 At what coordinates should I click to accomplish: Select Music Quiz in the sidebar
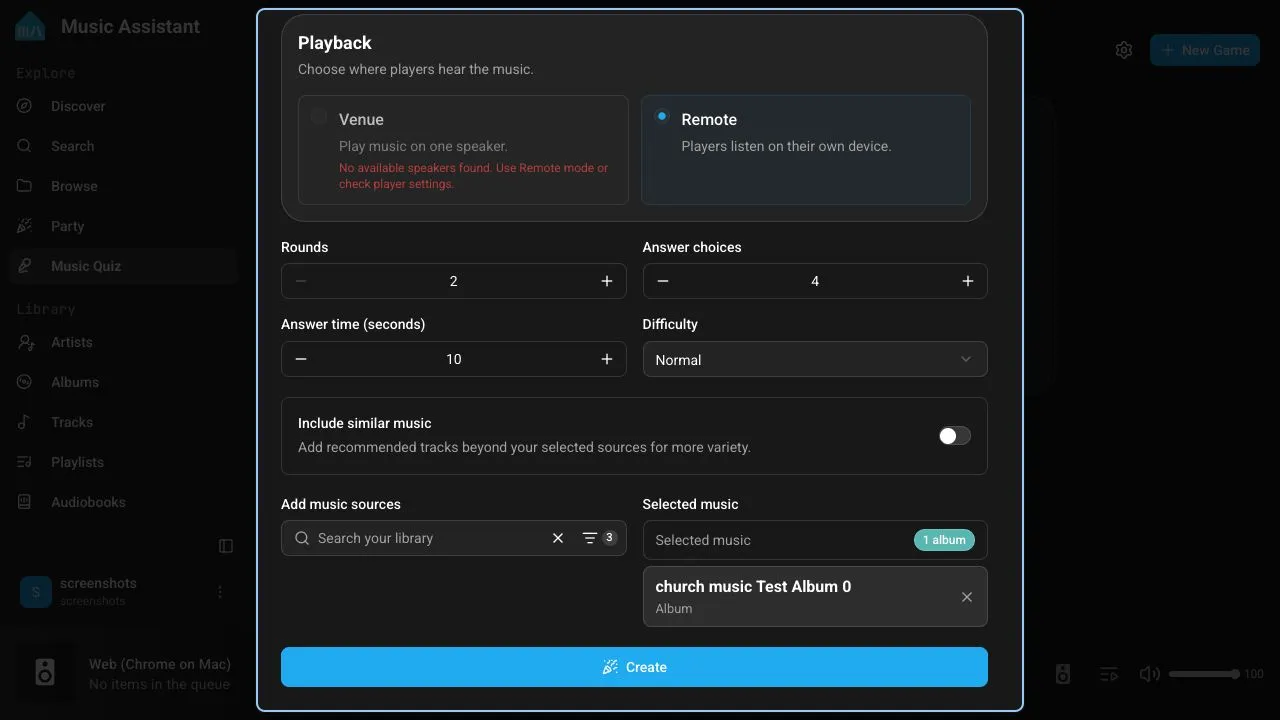(124, 266)
